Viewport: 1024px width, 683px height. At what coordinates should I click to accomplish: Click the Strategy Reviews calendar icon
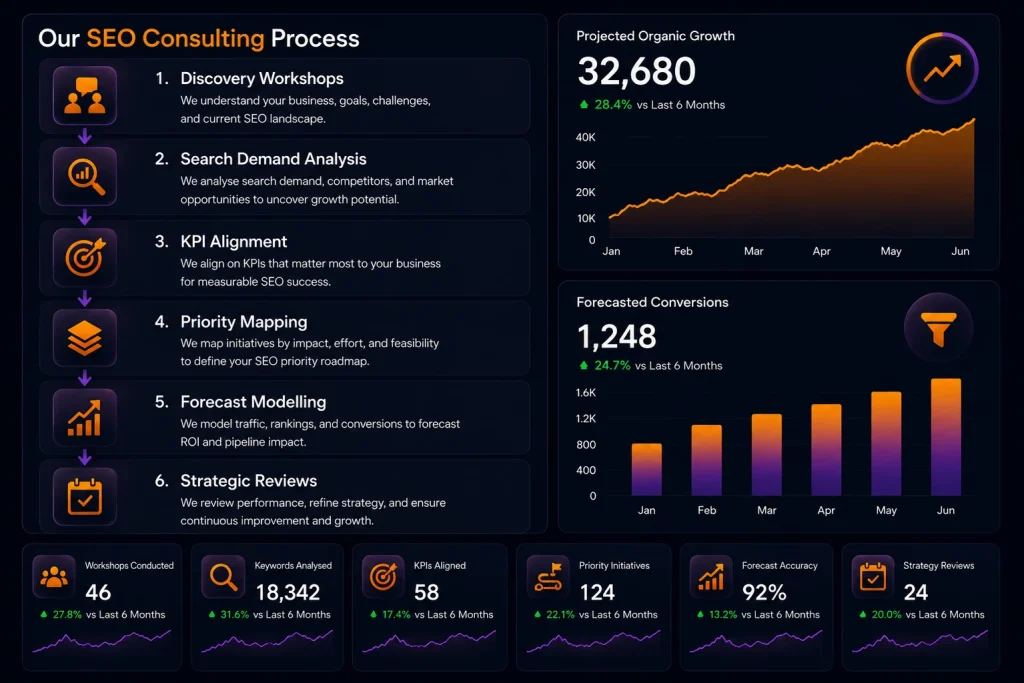point(872,577)
